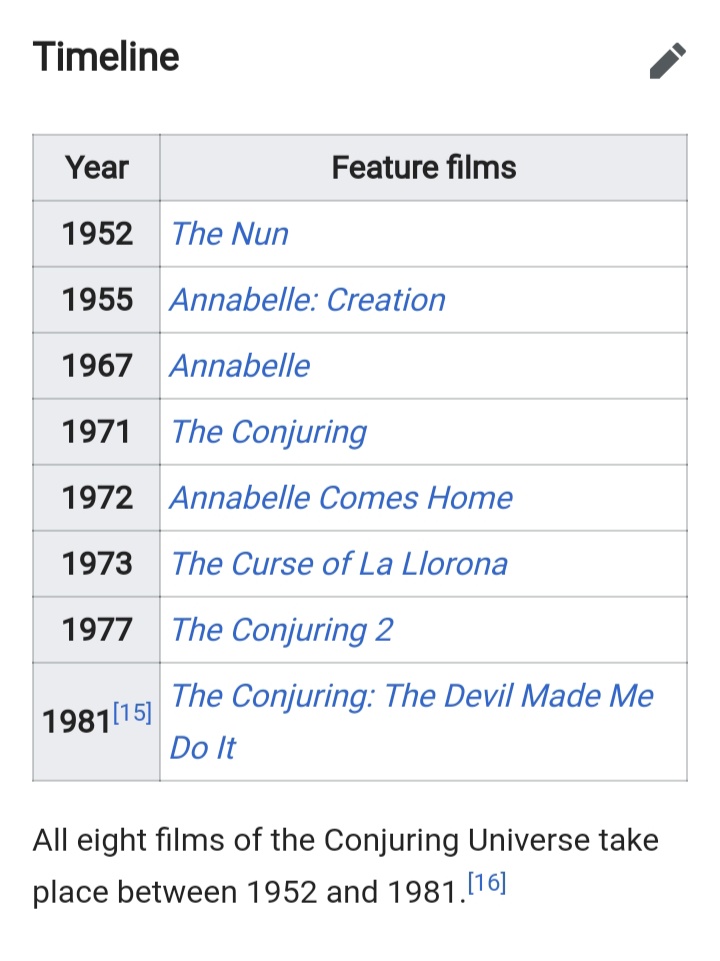Select the 1967 year cell

click(96, 366)
